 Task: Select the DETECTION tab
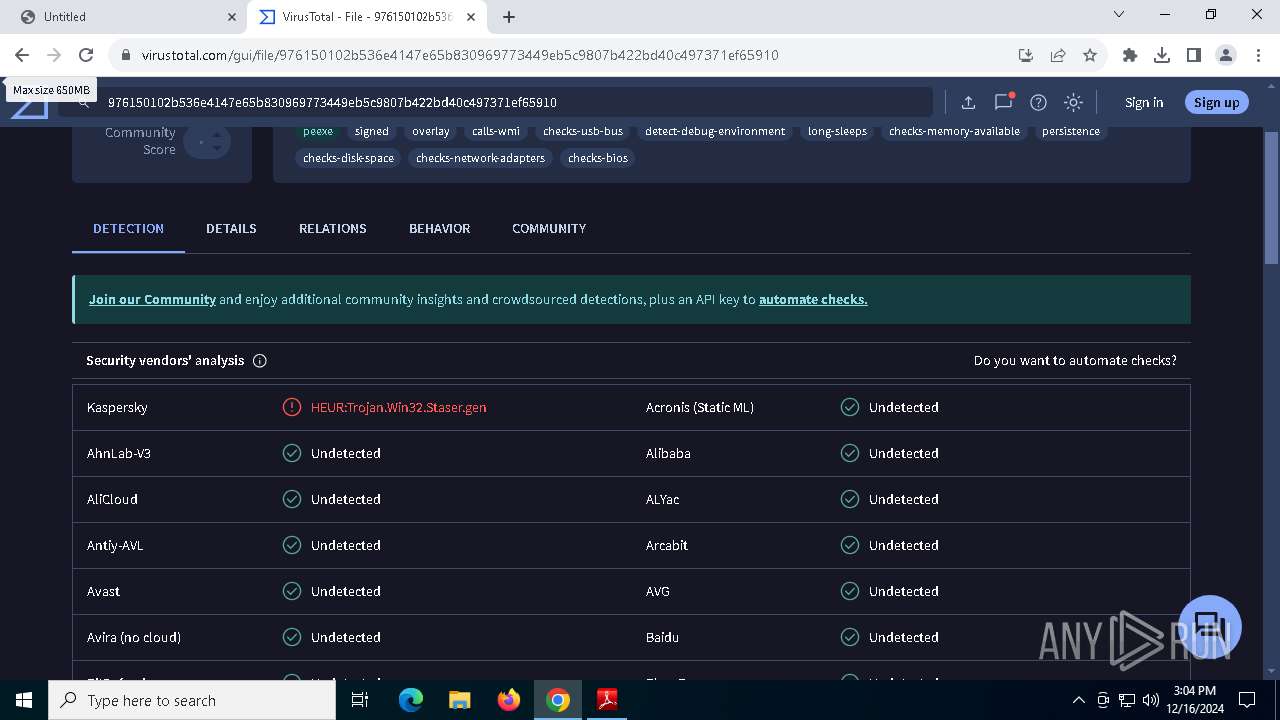click(x=128, y=228)
